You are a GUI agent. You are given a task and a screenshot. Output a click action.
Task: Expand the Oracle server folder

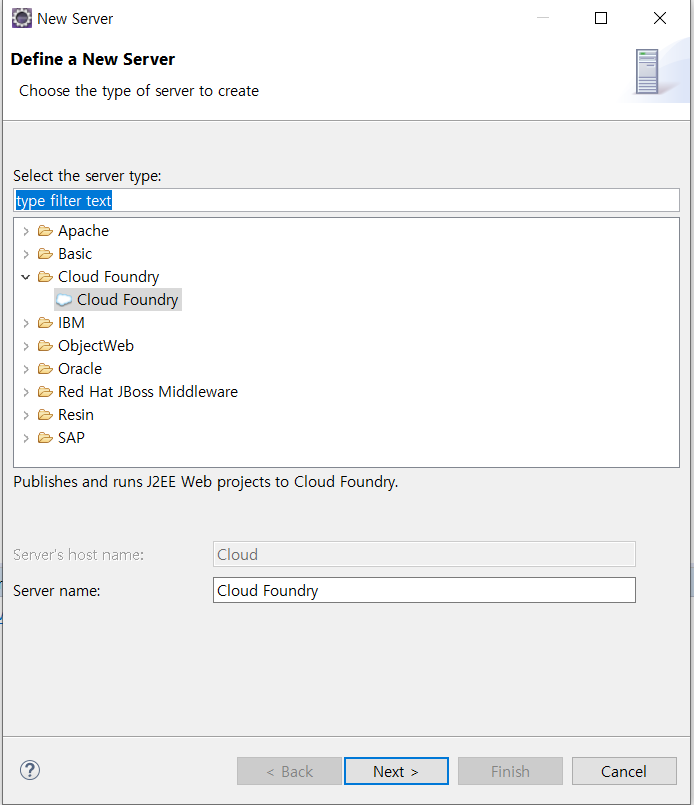(x=26, y=369)
